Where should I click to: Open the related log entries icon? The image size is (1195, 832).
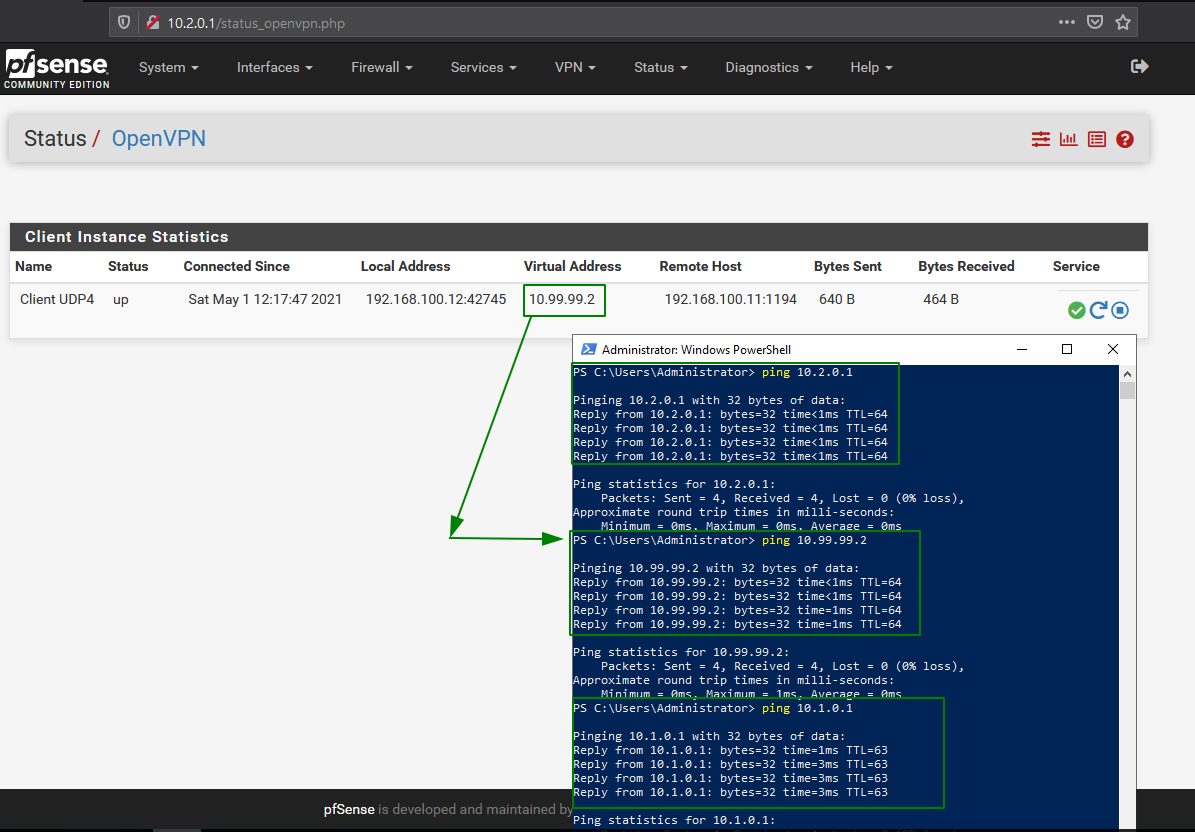(x=1097, y=139)
